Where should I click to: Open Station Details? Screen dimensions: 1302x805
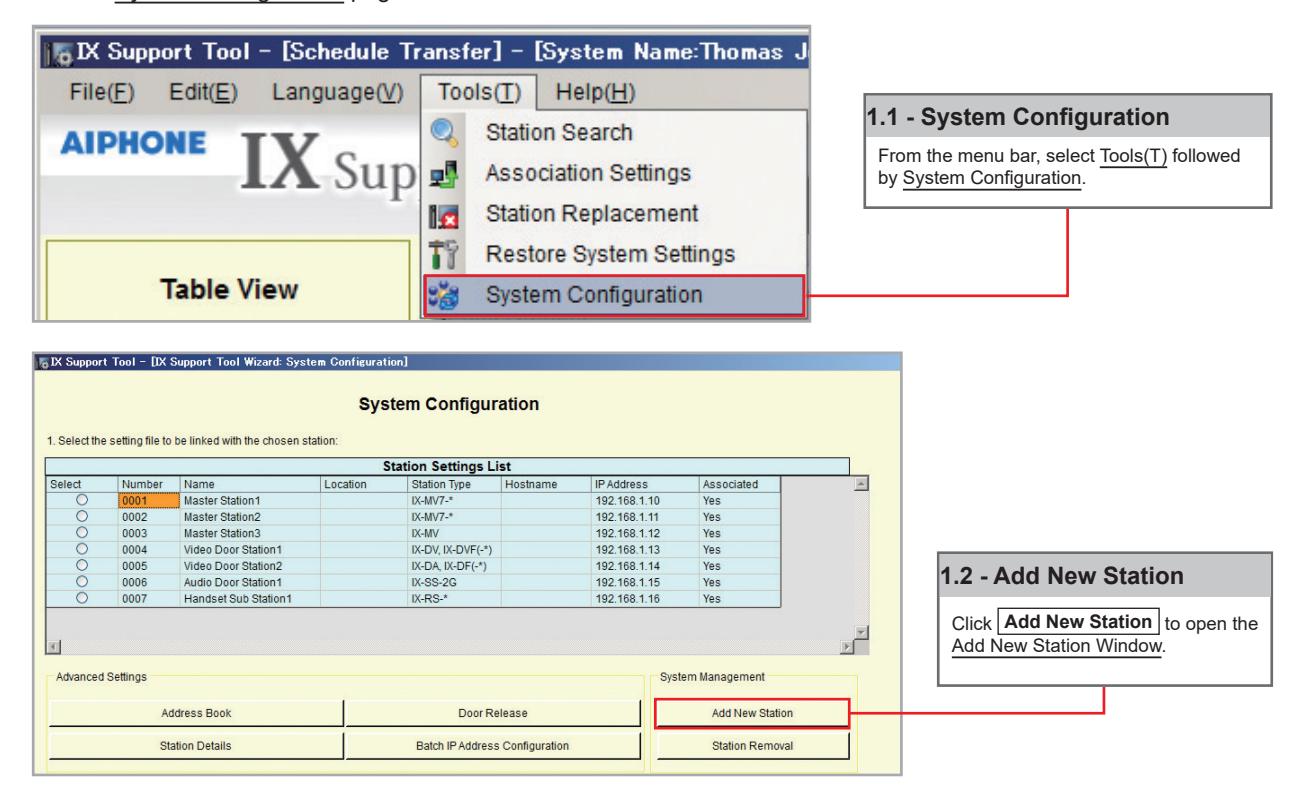pos(196,745)
